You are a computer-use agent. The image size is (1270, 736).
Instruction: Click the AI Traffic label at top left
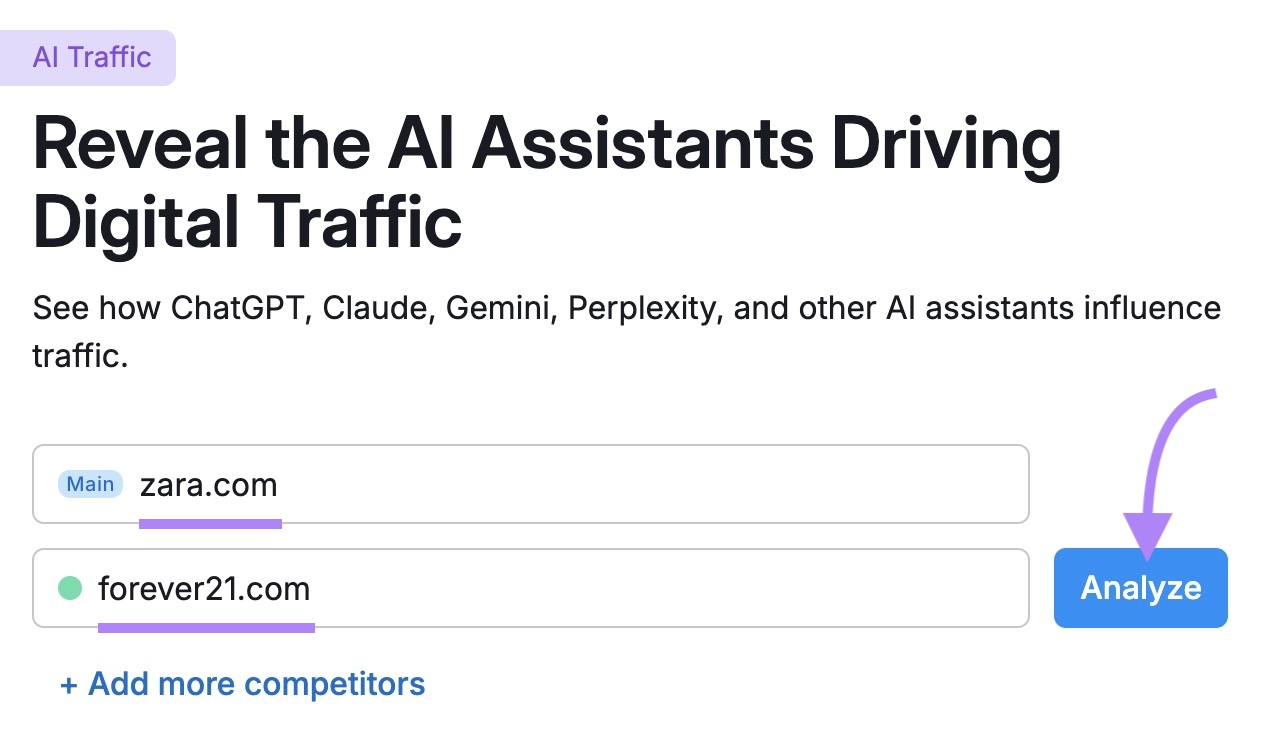point(88,57)
